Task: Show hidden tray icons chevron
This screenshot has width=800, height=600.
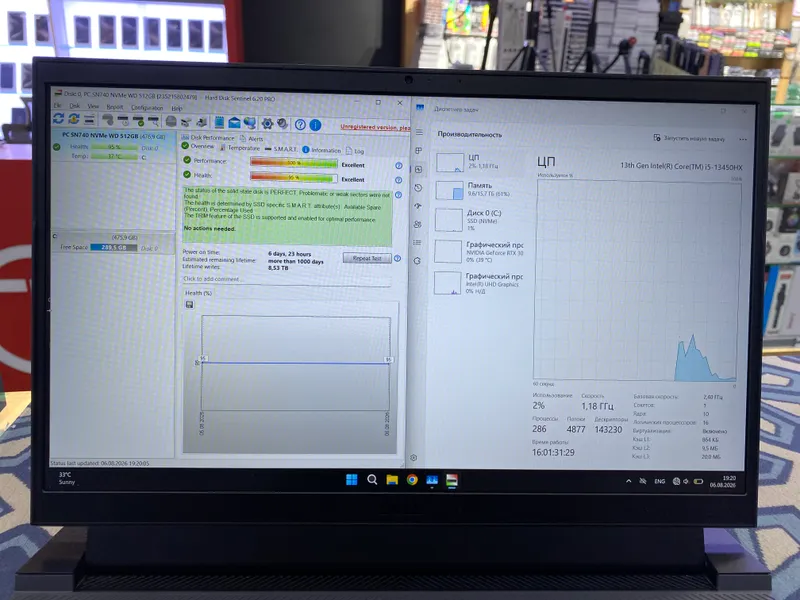Action: [629, 481]
